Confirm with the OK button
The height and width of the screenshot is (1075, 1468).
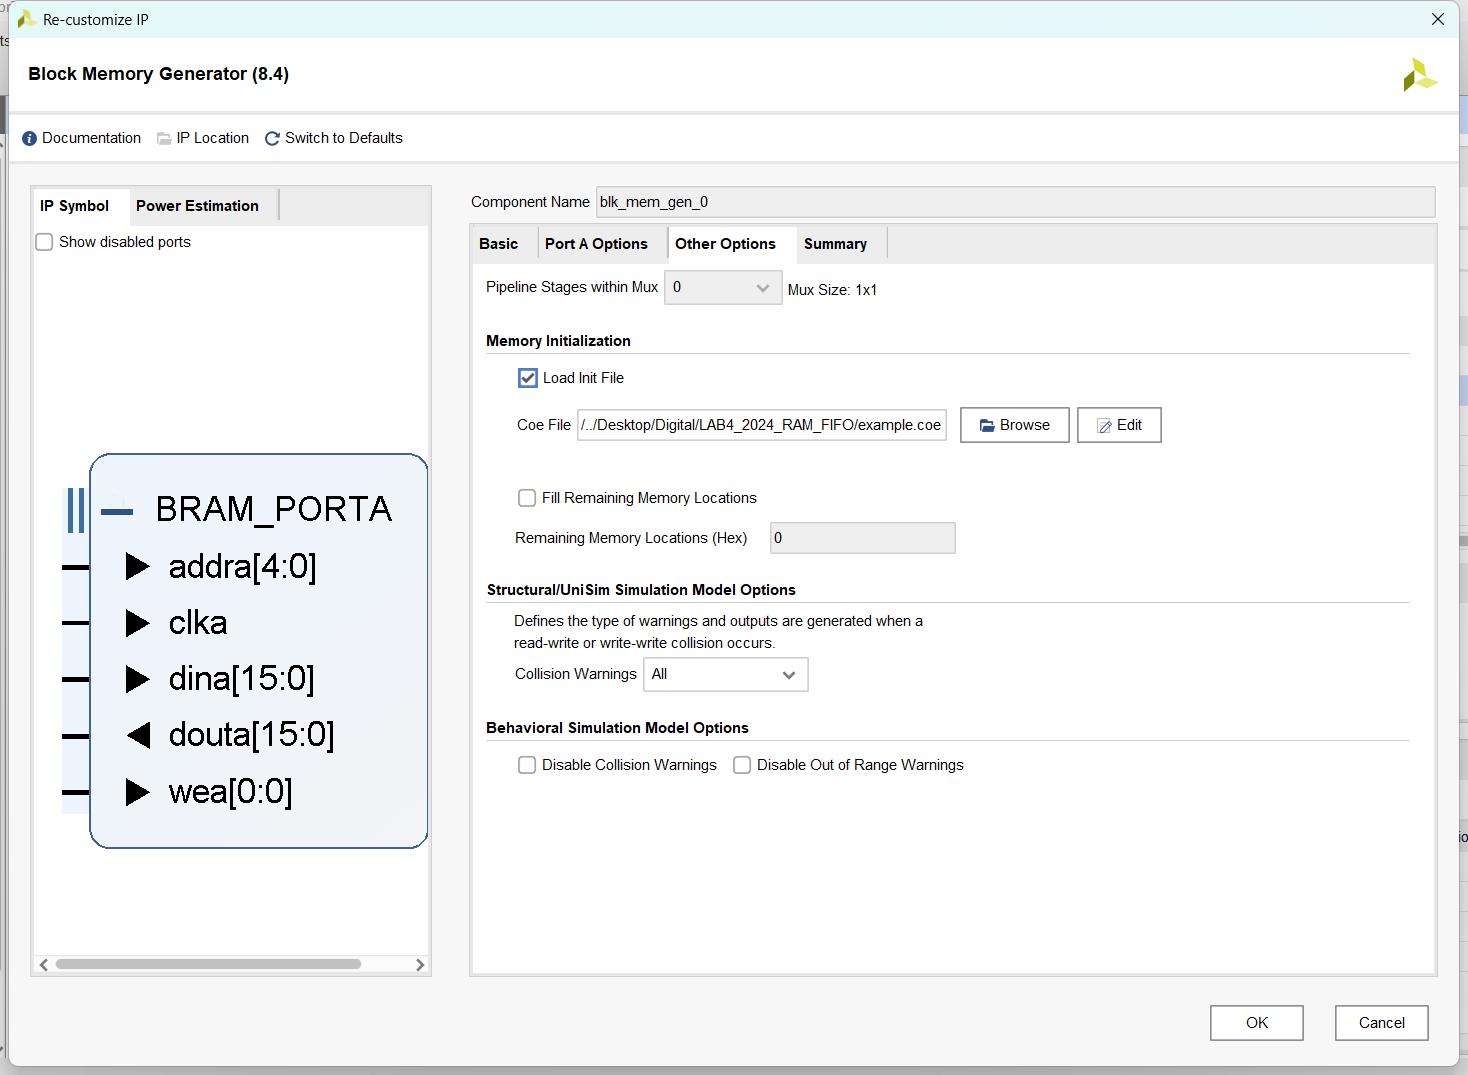coord(1257,1023)
